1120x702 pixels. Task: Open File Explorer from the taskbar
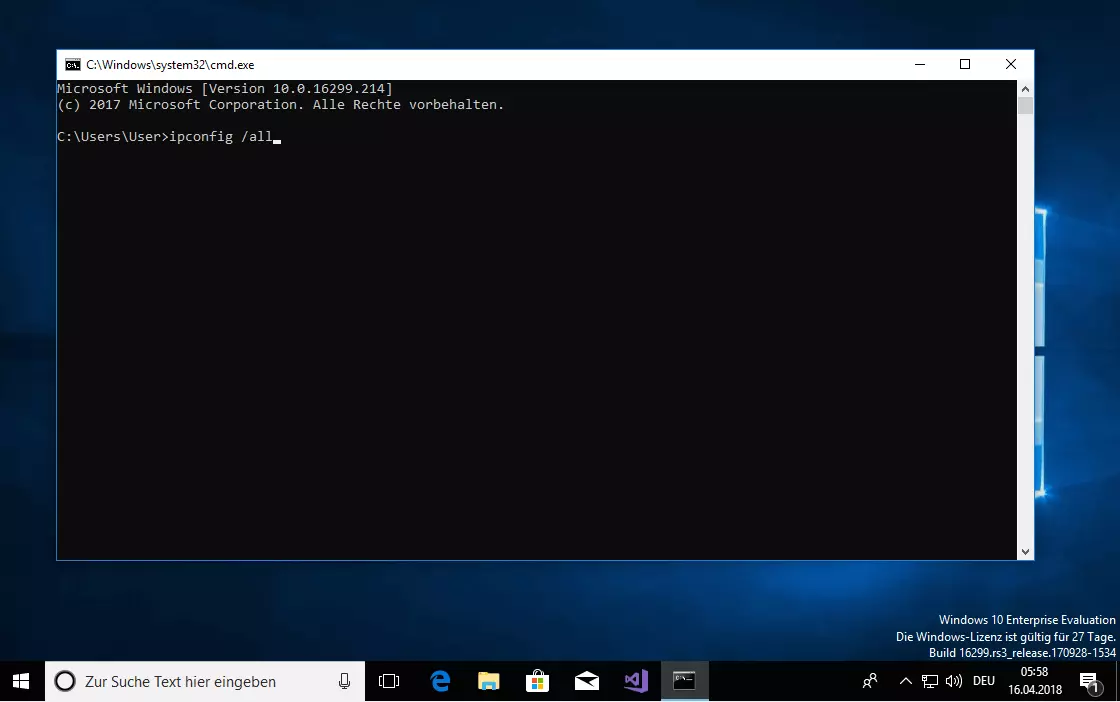[x=489, y=681]
